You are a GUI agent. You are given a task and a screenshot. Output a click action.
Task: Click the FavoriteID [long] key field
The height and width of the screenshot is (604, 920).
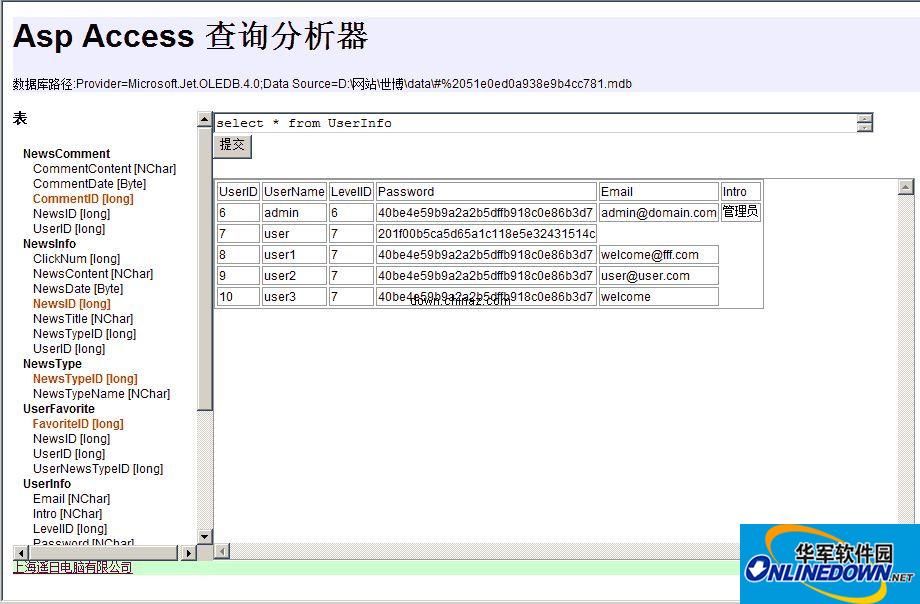[78, 424]
